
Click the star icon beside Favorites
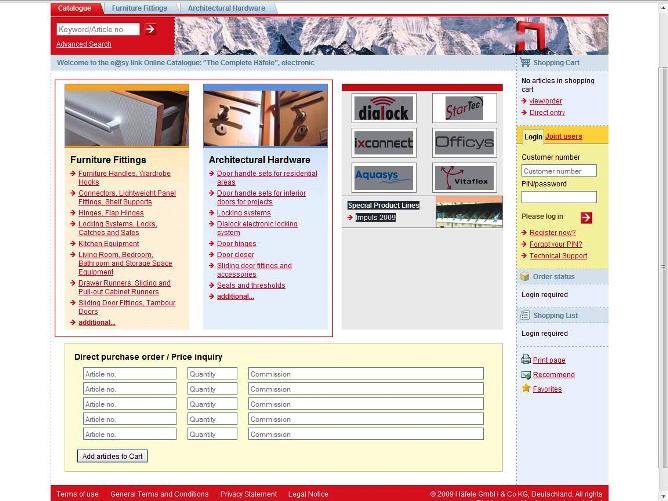point(526,388)
